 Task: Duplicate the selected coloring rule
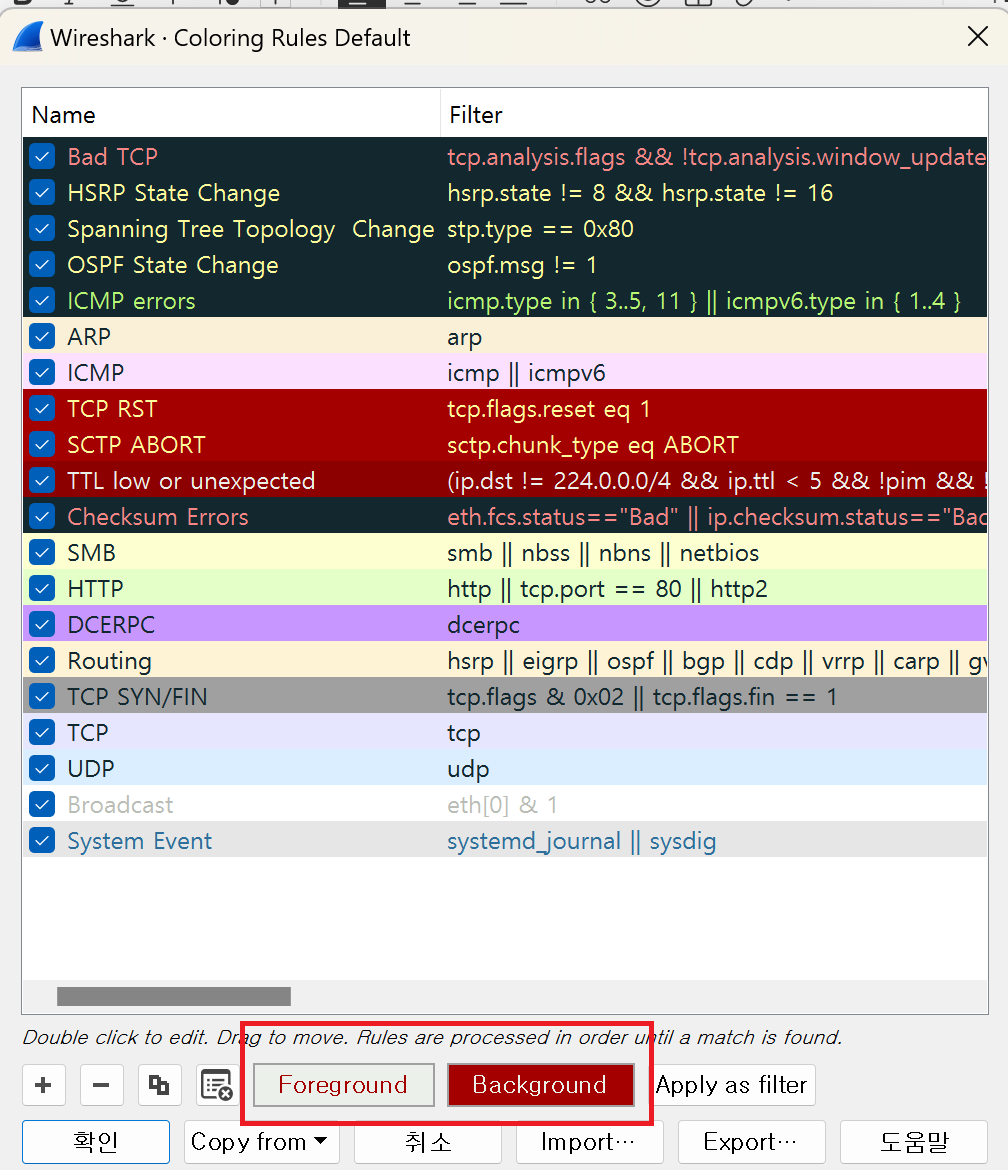tap(159, 1085)
